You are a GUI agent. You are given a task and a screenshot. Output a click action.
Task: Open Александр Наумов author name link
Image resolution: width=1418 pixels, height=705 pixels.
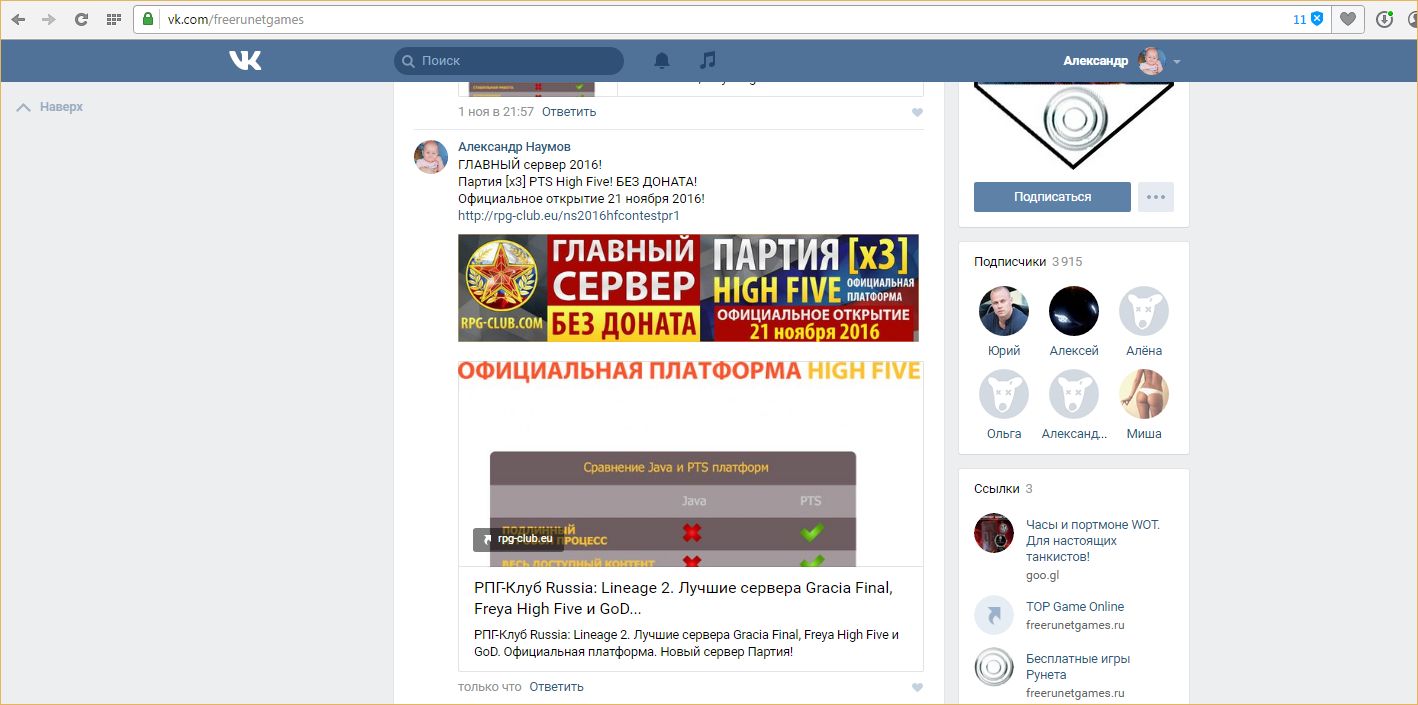514,147
